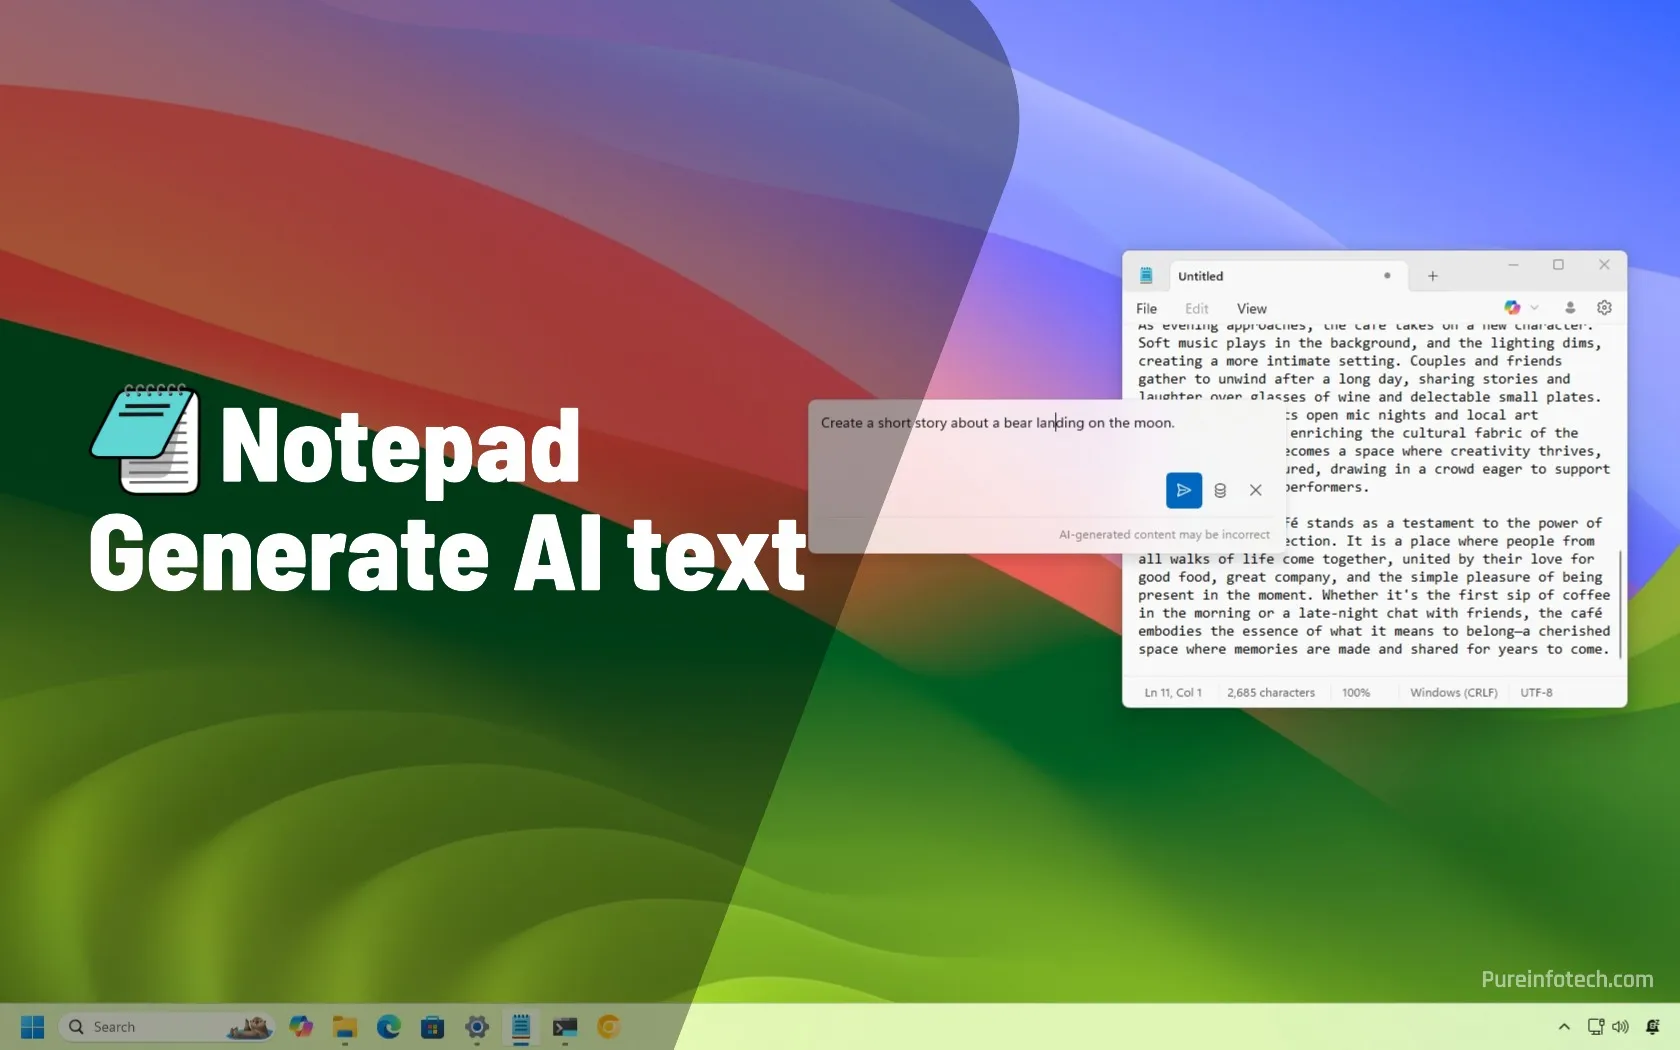Add a new Notepad tab
Image resolution: width=1680 pixels, height=1050 pixels.
coord(1432,276)
